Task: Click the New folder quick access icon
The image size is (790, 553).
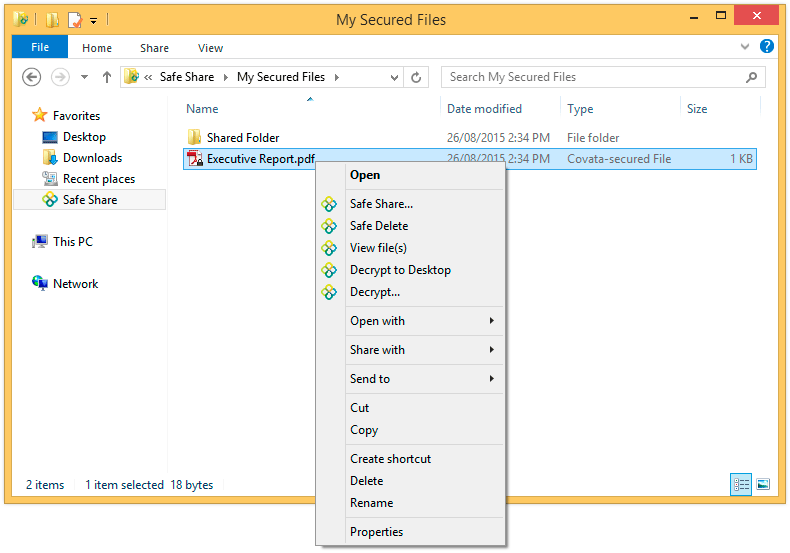Action: click(52, 20)
